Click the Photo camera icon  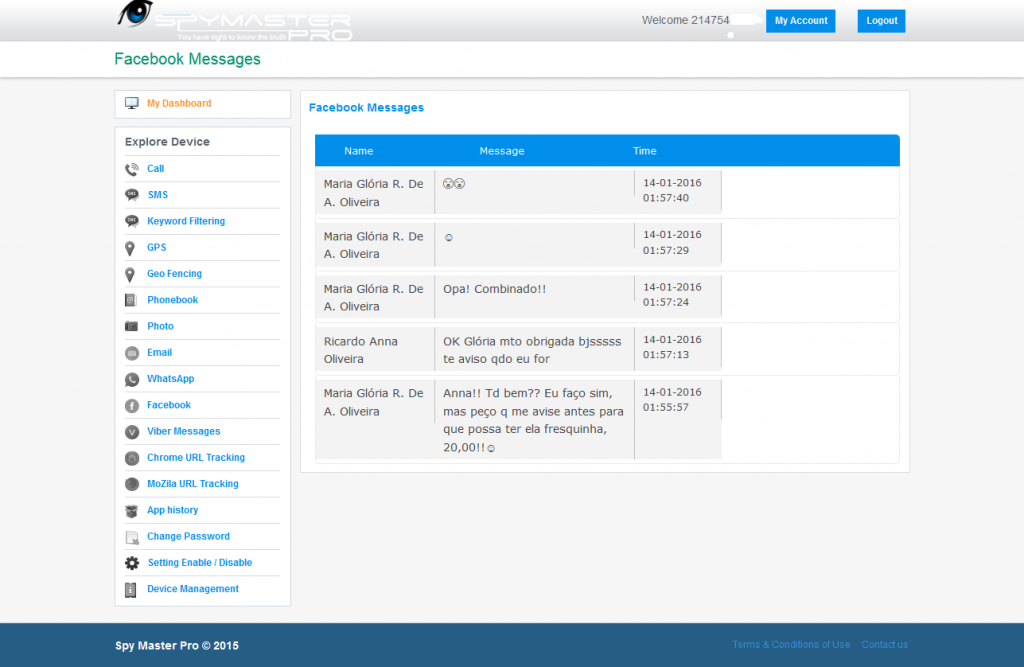click(131, 326)
